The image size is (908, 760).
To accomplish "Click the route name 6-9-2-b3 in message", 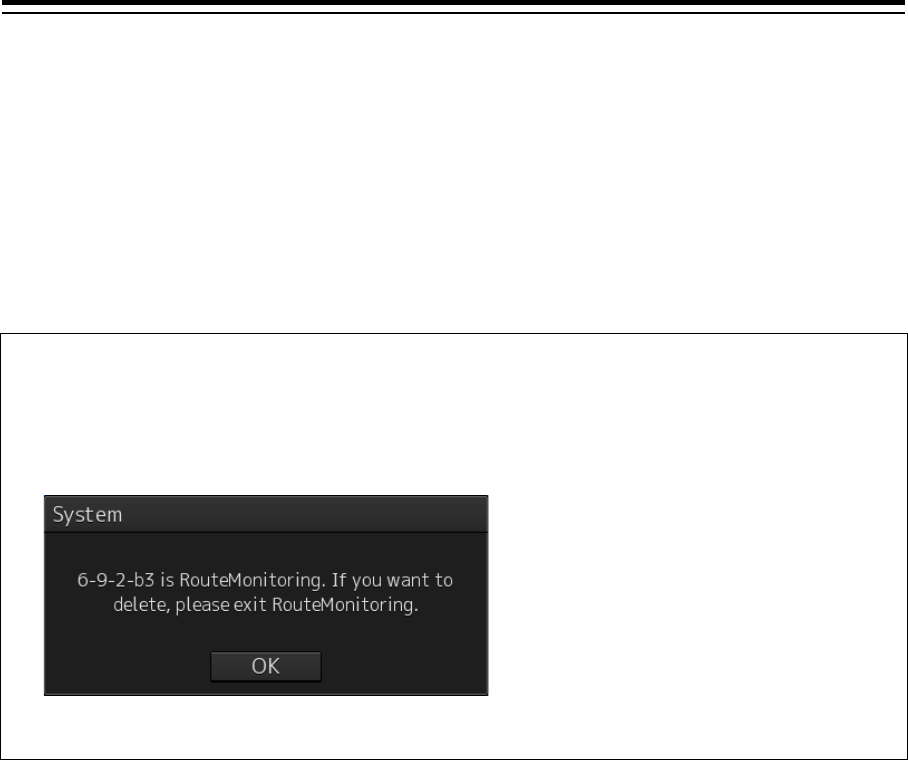I will [x=116, y=580].
